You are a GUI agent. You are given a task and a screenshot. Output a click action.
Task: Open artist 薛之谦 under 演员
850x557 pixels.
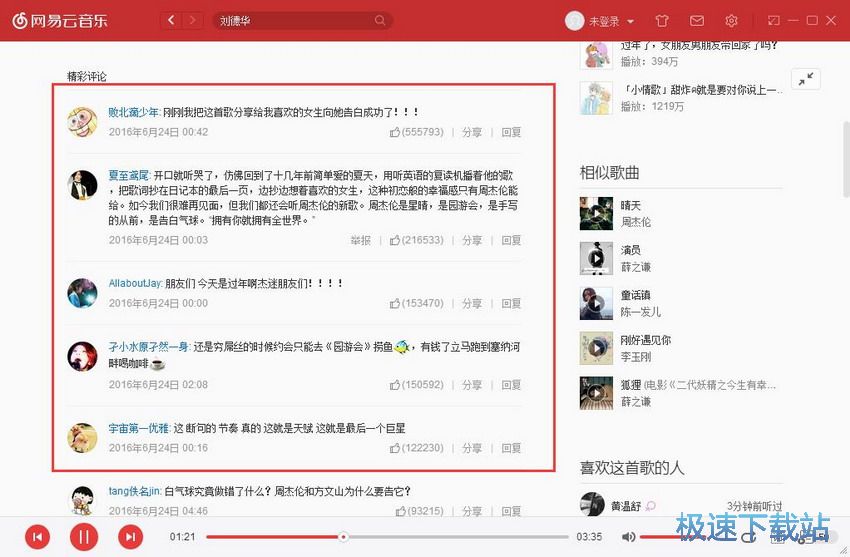point(635,267)
